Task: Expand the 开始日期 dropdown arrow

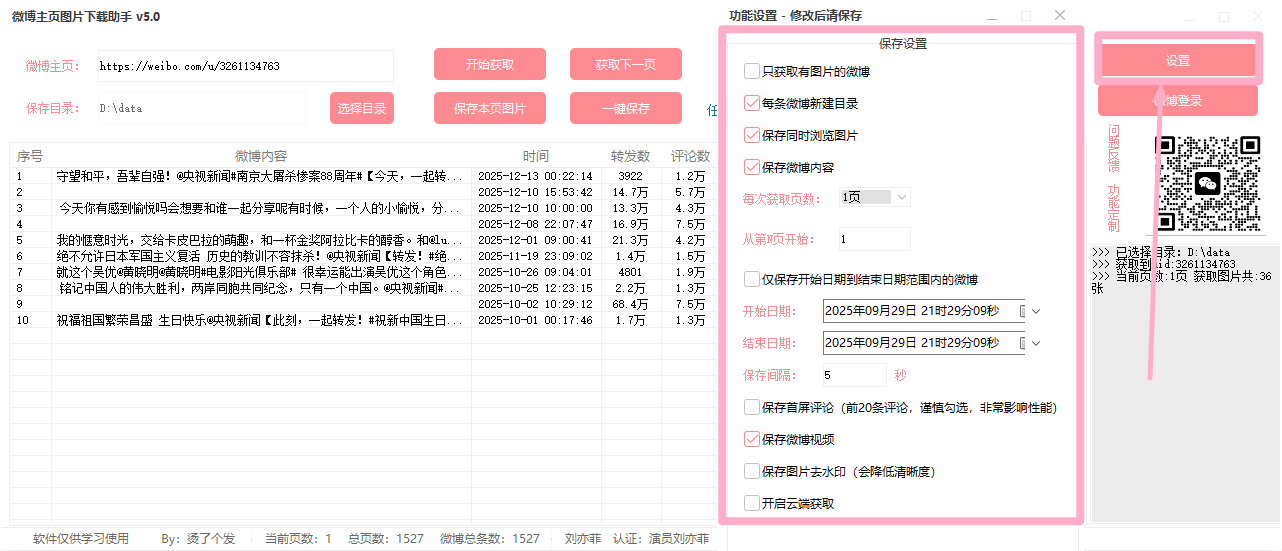Action: coord(1036,311)
